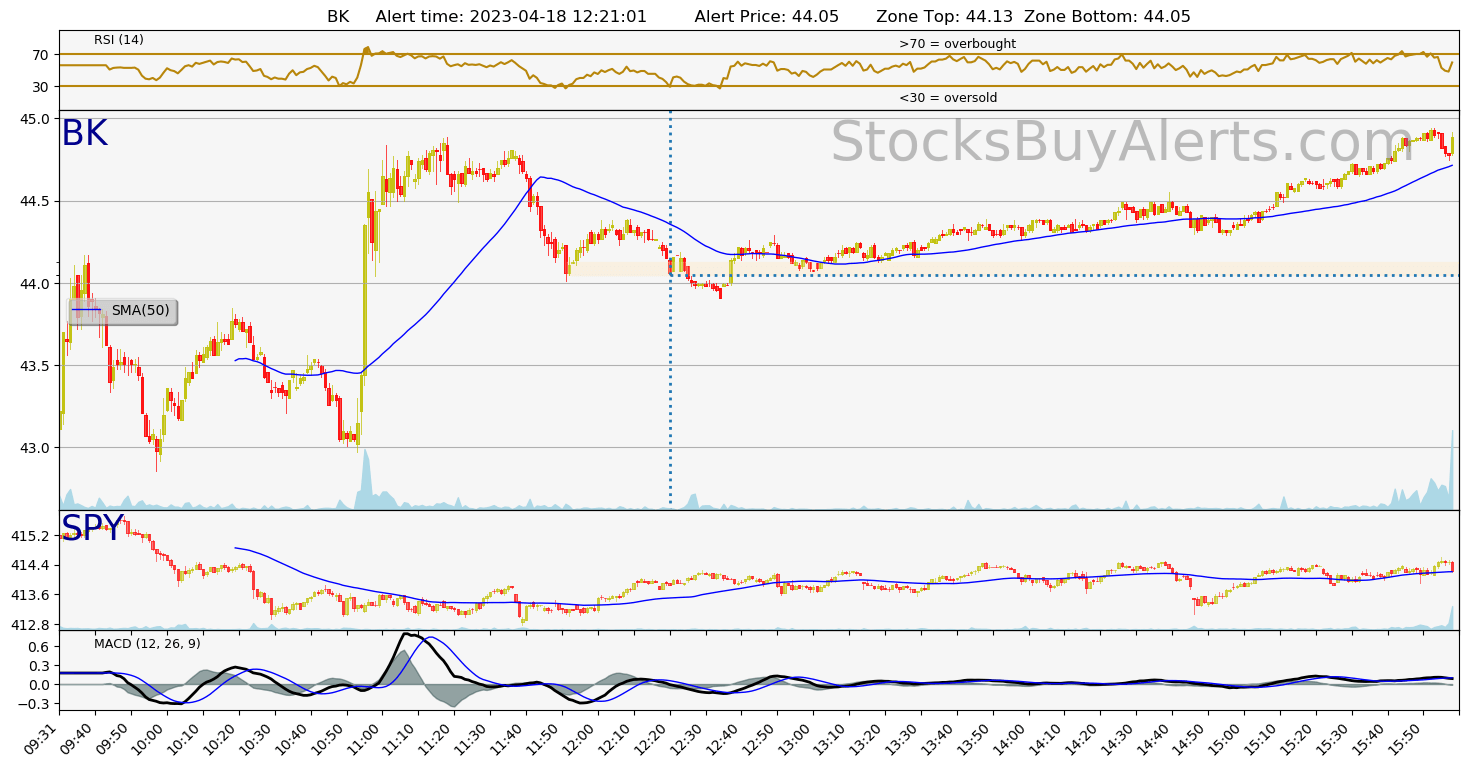Click the RSI 70 axis label
1474x768 pixels.
[x=42, y=54]
